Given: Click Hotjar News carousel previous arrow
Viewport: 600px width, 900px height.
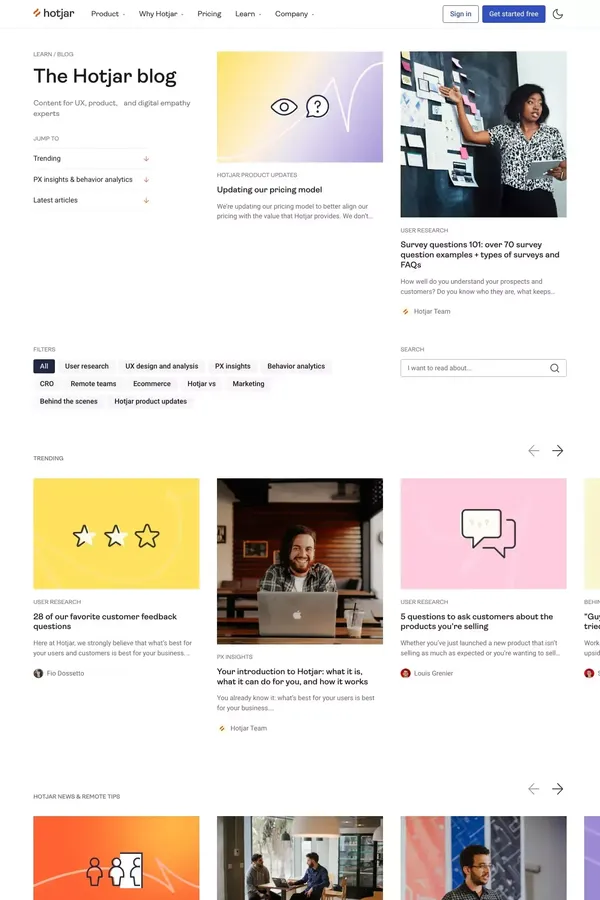Looking at the screenshot, I should pos(533,789).
